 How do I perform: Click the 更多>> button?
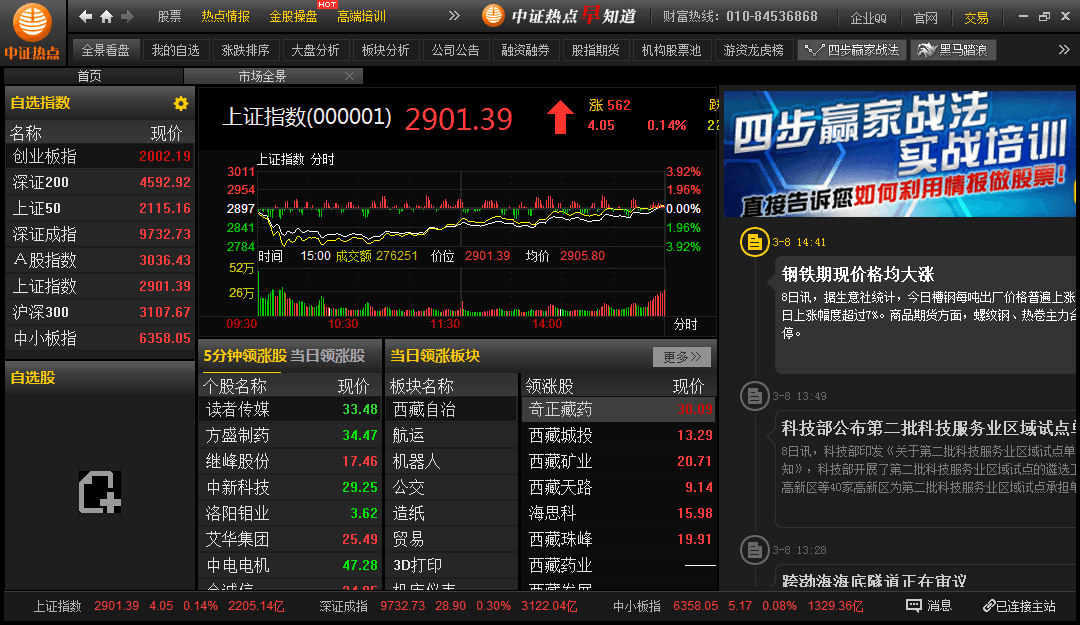click(682, 357)
